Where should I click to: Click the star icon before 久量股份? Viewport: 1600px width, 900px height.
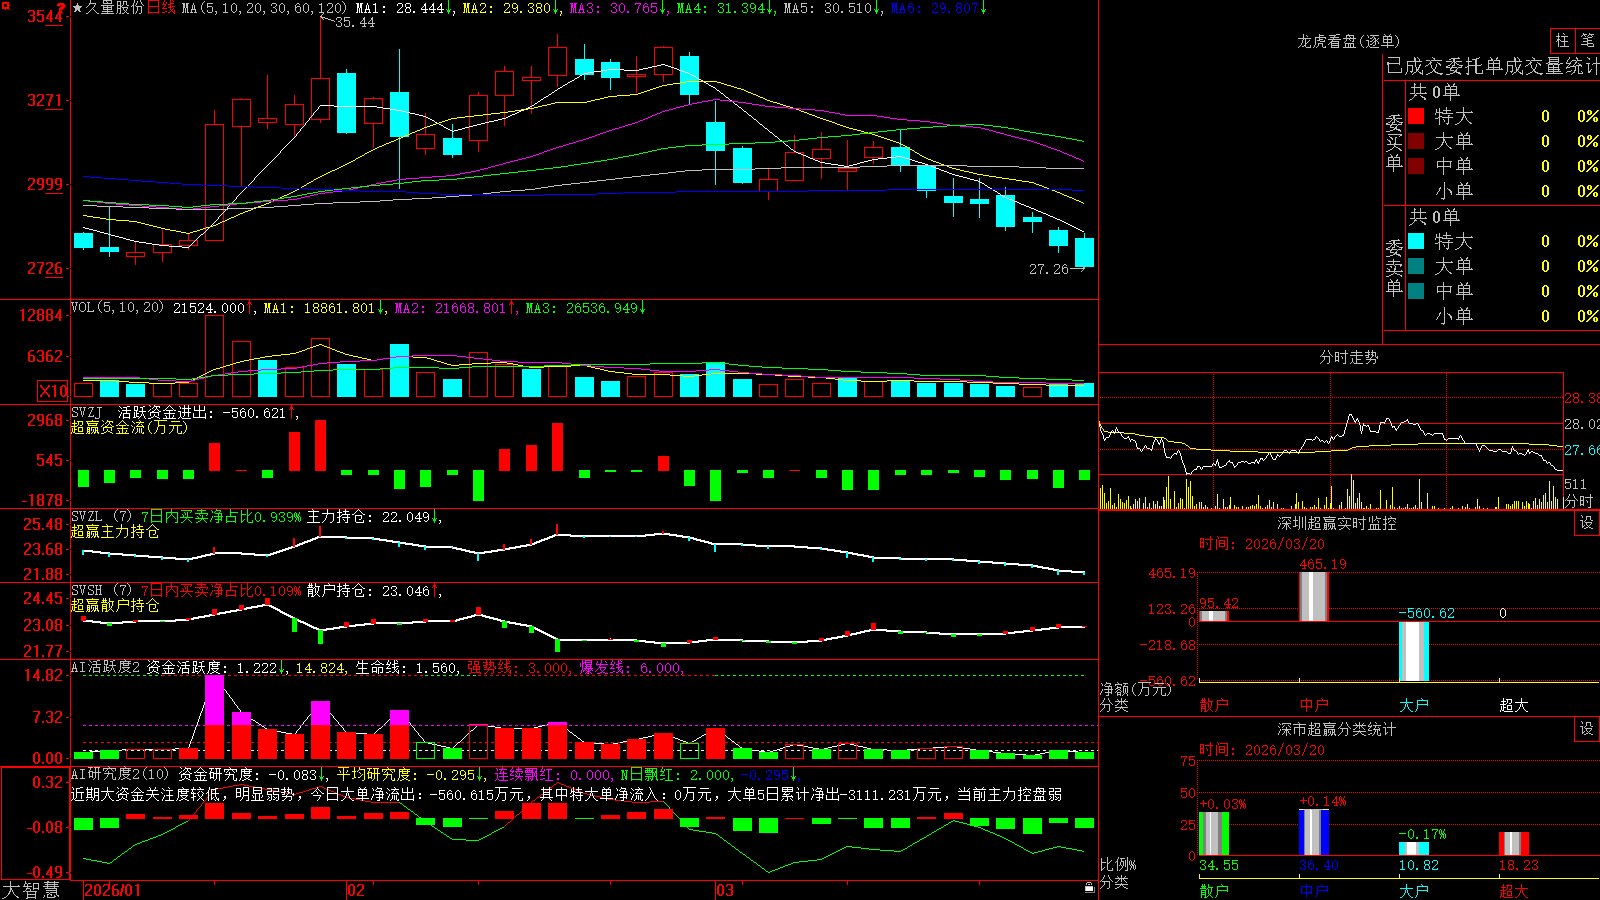77,8
